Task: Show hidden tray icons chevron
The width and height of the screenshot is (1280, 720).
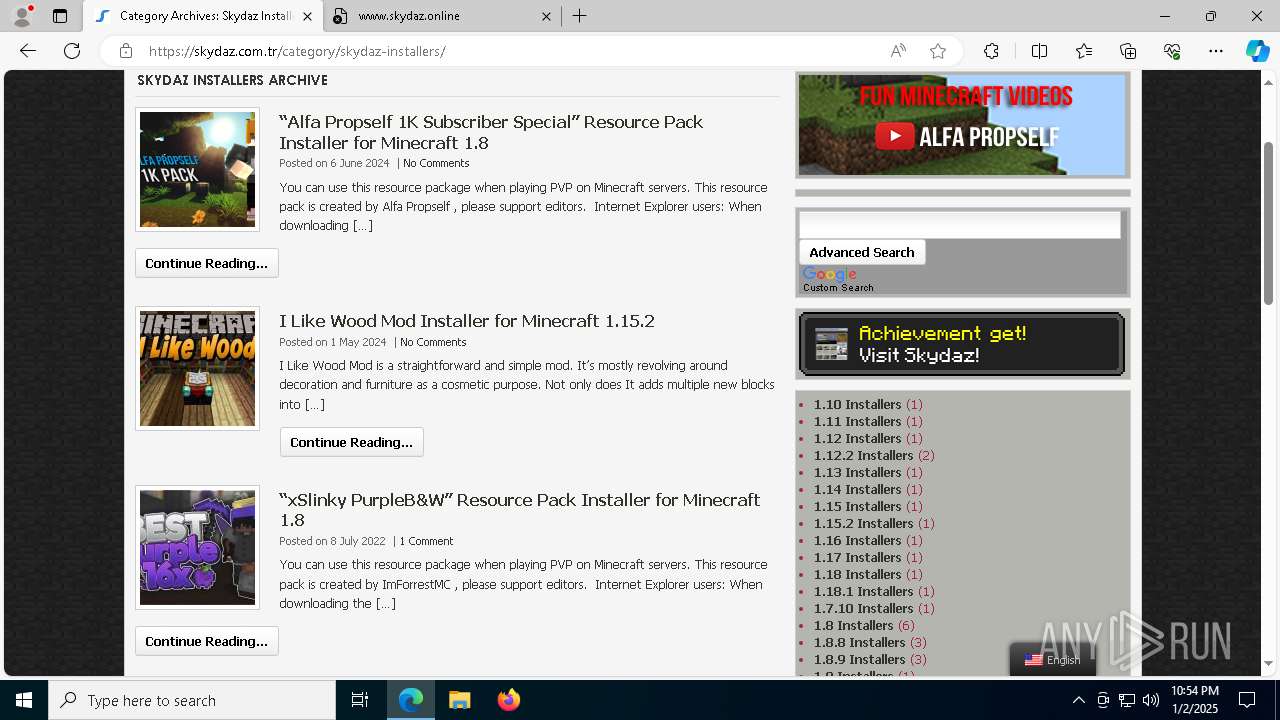Action: 1078,700
